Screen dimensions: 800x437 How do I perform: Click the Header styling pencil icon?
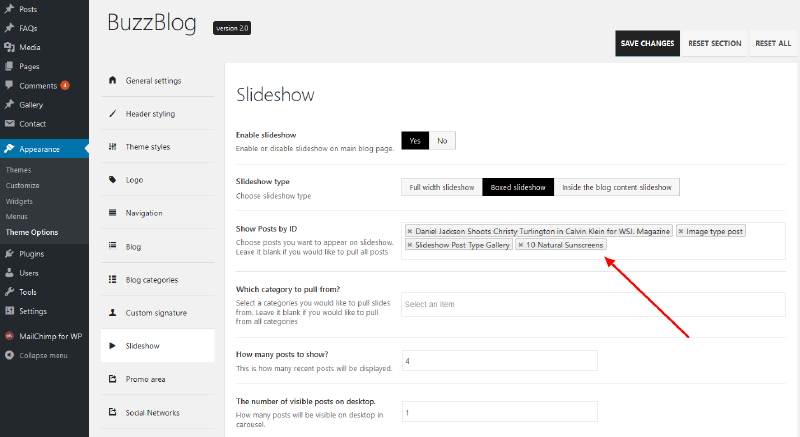coord(112,114)
